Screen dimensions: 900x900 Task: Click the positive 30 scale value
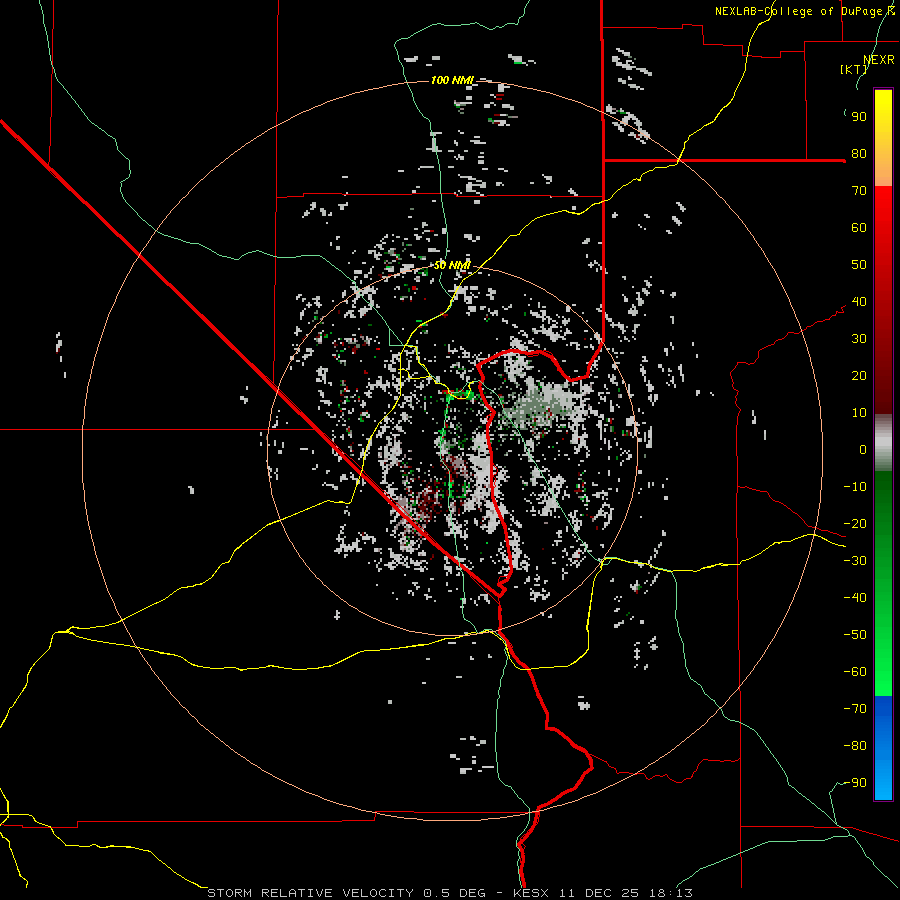pos(859,339)
